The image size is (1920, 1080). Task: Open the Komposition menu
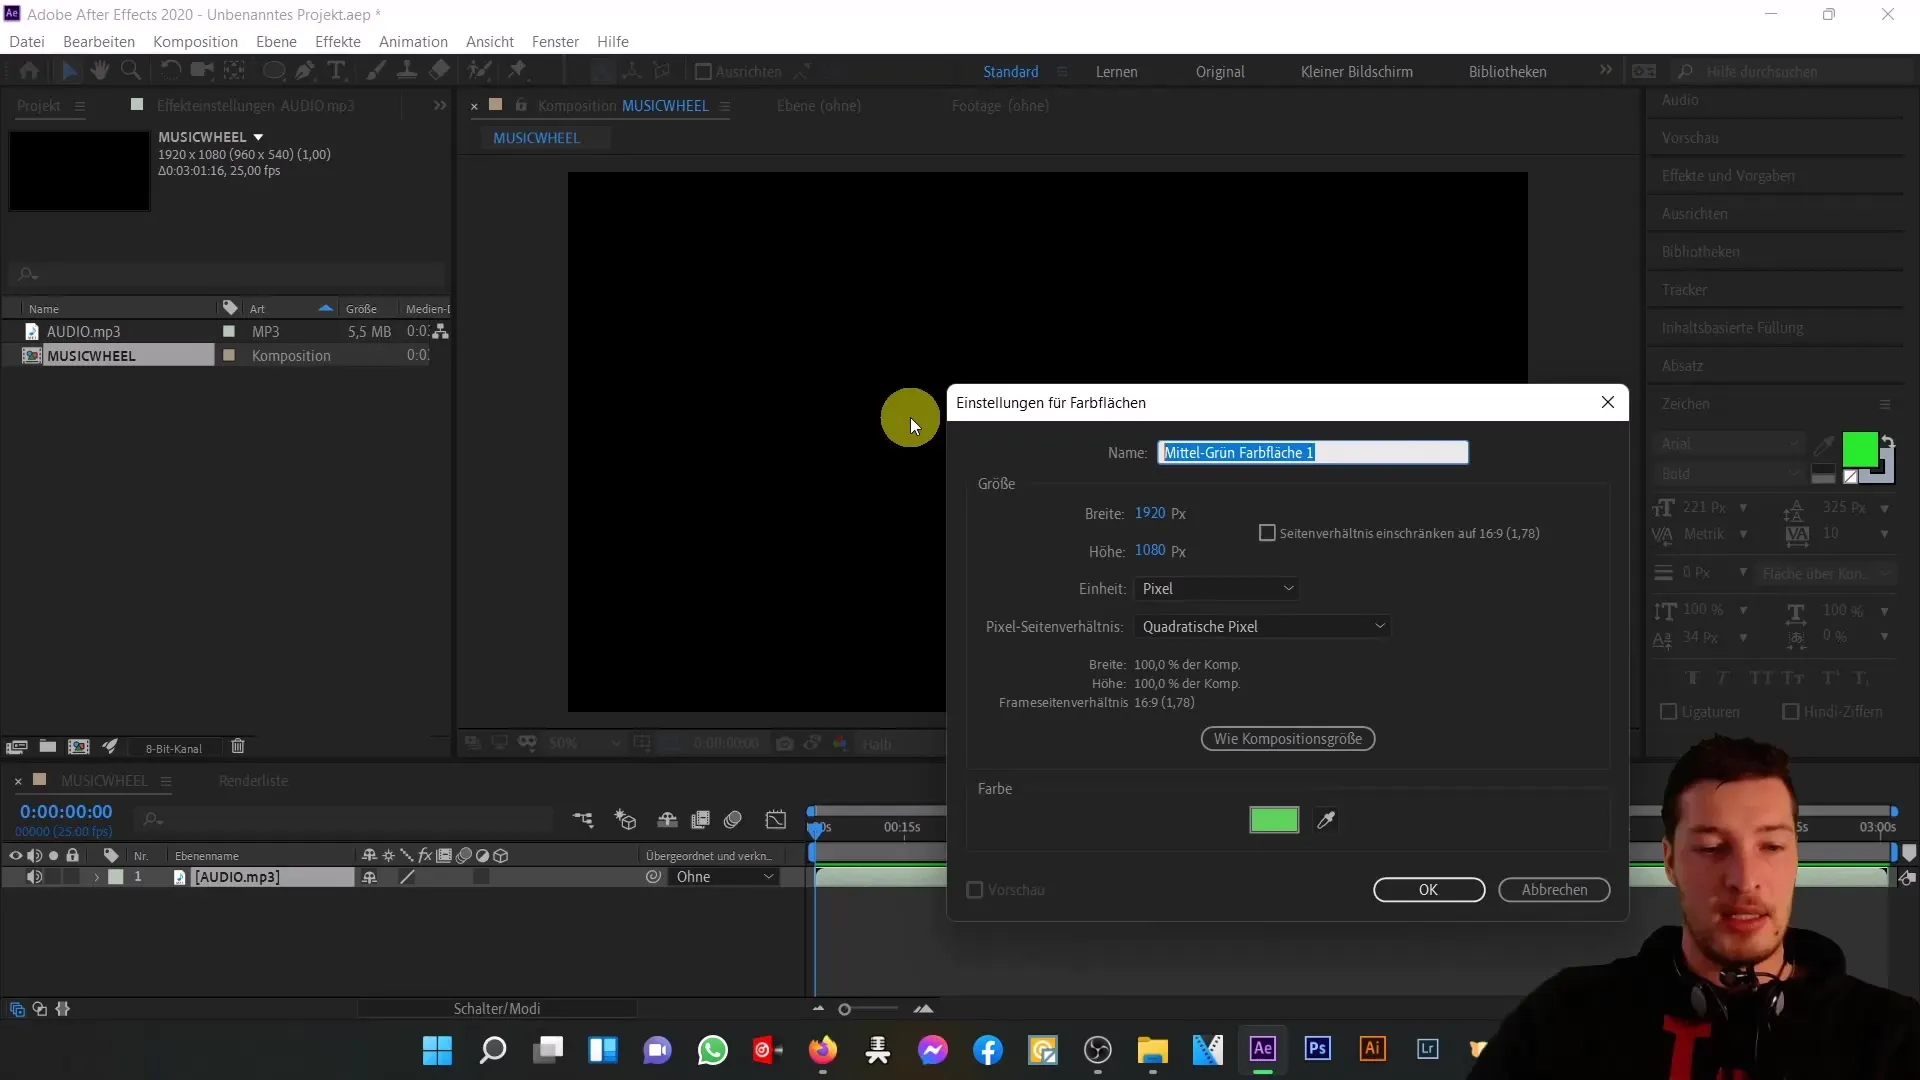tap(195, 42)
